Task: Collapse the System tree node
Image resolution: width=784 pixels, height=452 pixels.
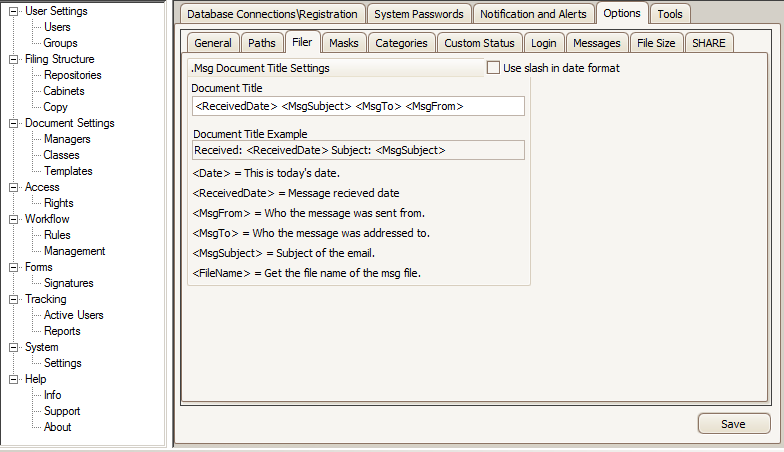Action: [14, 347]
